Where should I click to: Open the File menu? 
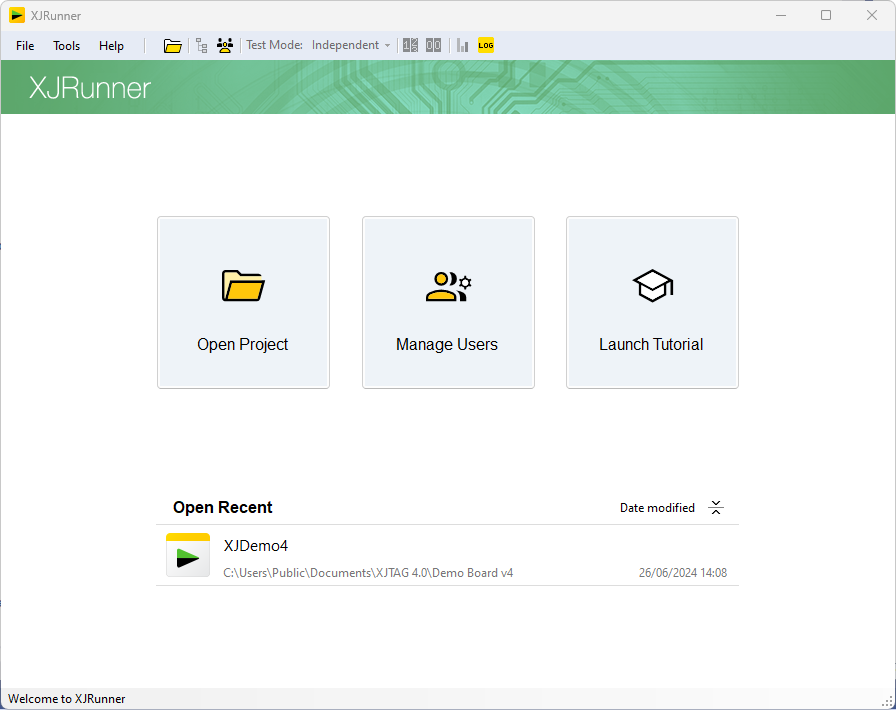pos(25,46)
